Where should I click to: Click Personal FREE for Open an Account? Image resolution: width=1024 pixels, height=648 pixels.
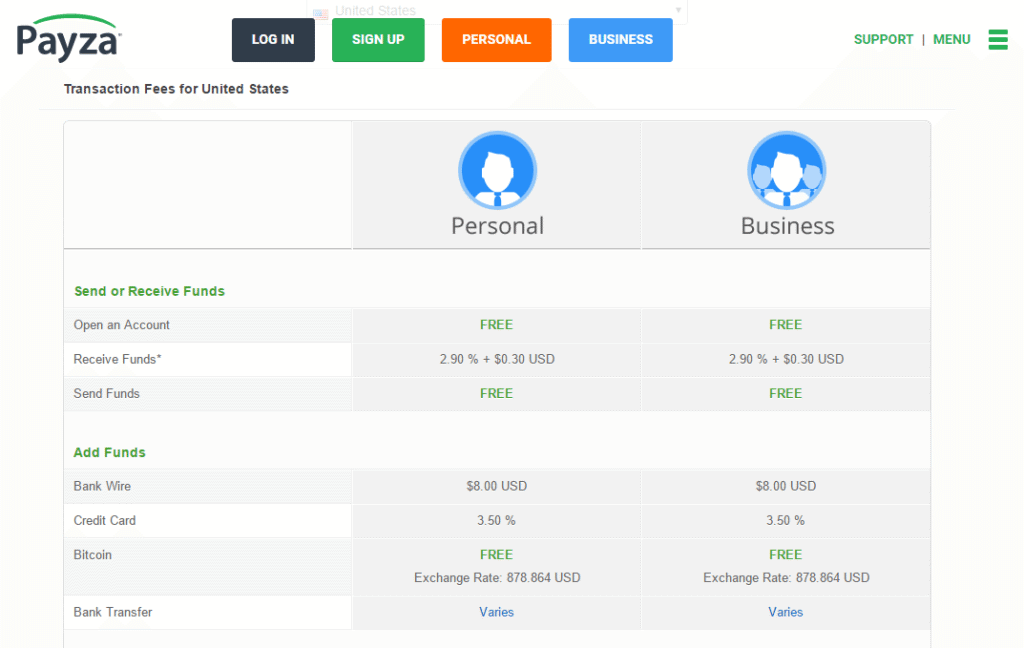pos(496,325)
